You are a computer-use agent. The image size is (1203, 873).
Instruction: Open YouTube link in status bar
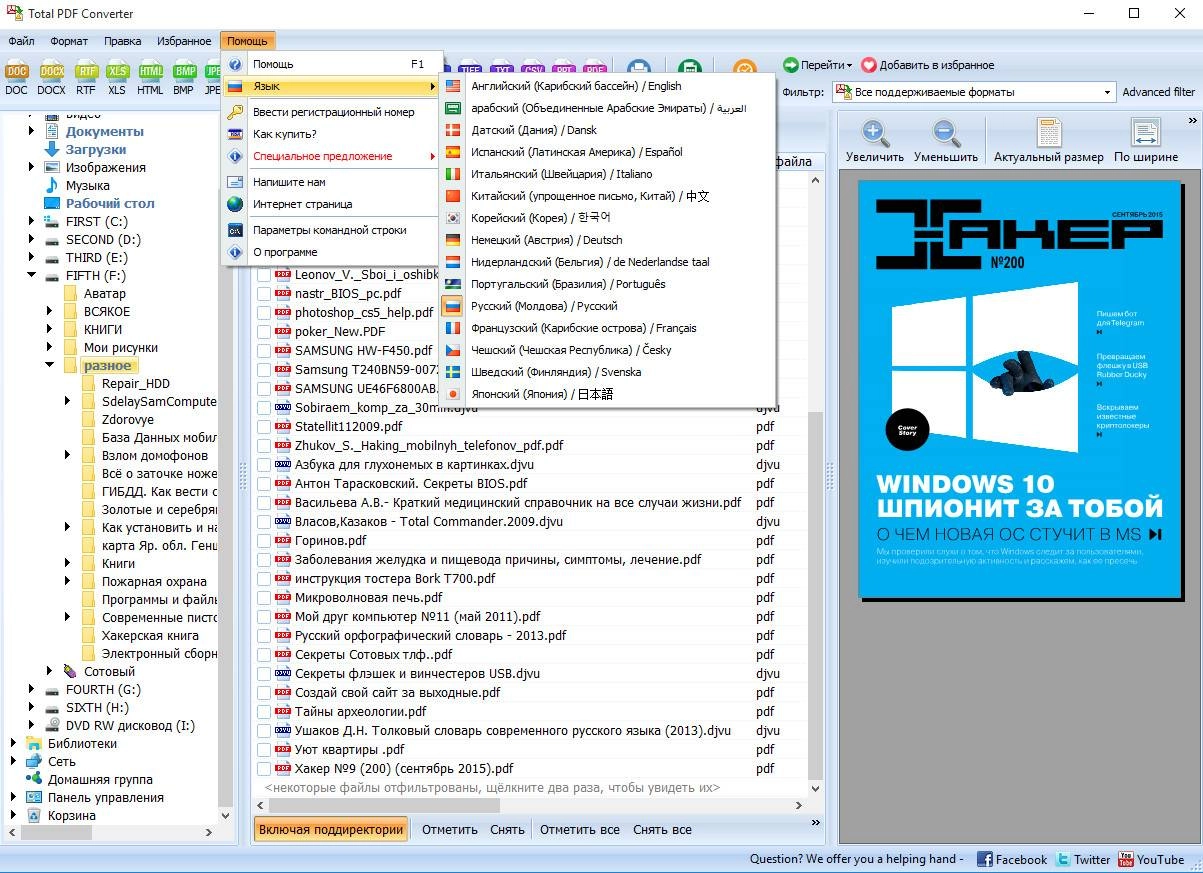pyautogui.click(x=1151, y=859)
